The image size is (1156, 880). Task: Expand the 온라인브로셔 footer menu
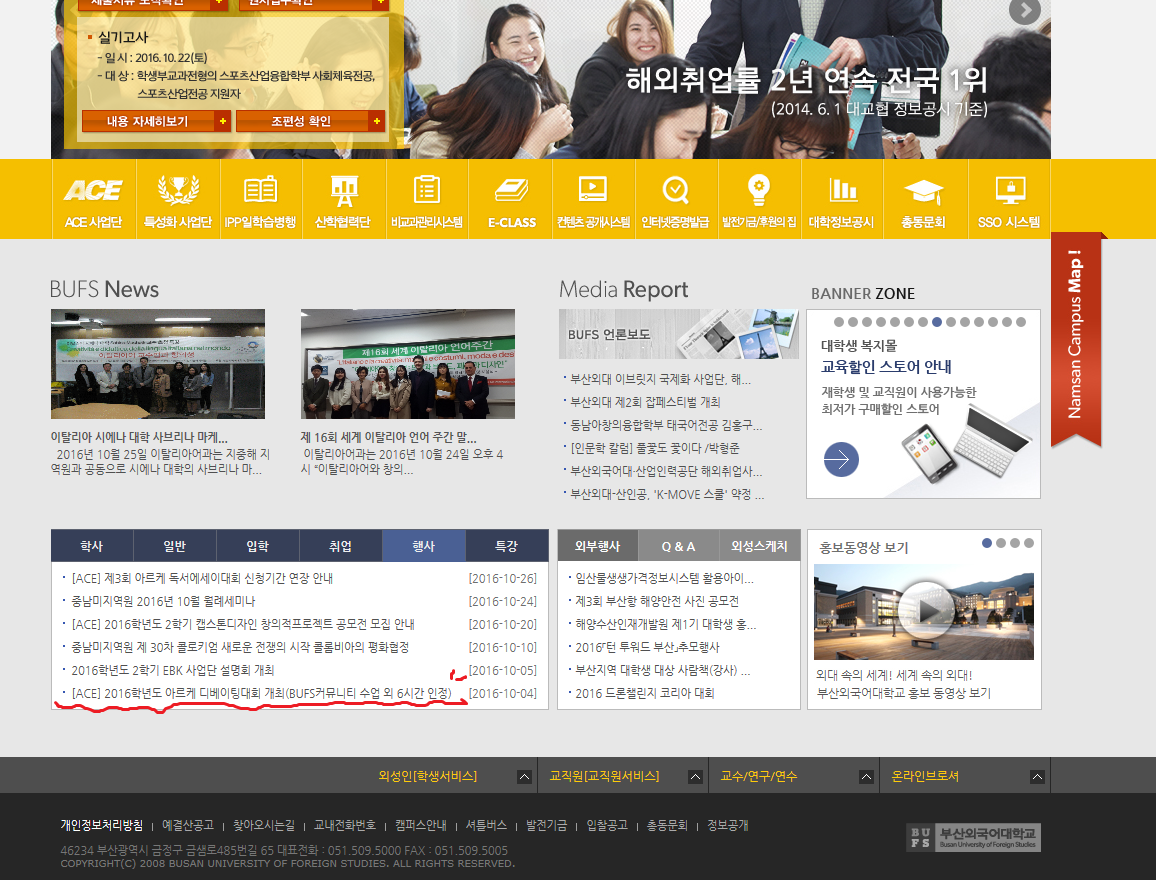click(1039, 777)
